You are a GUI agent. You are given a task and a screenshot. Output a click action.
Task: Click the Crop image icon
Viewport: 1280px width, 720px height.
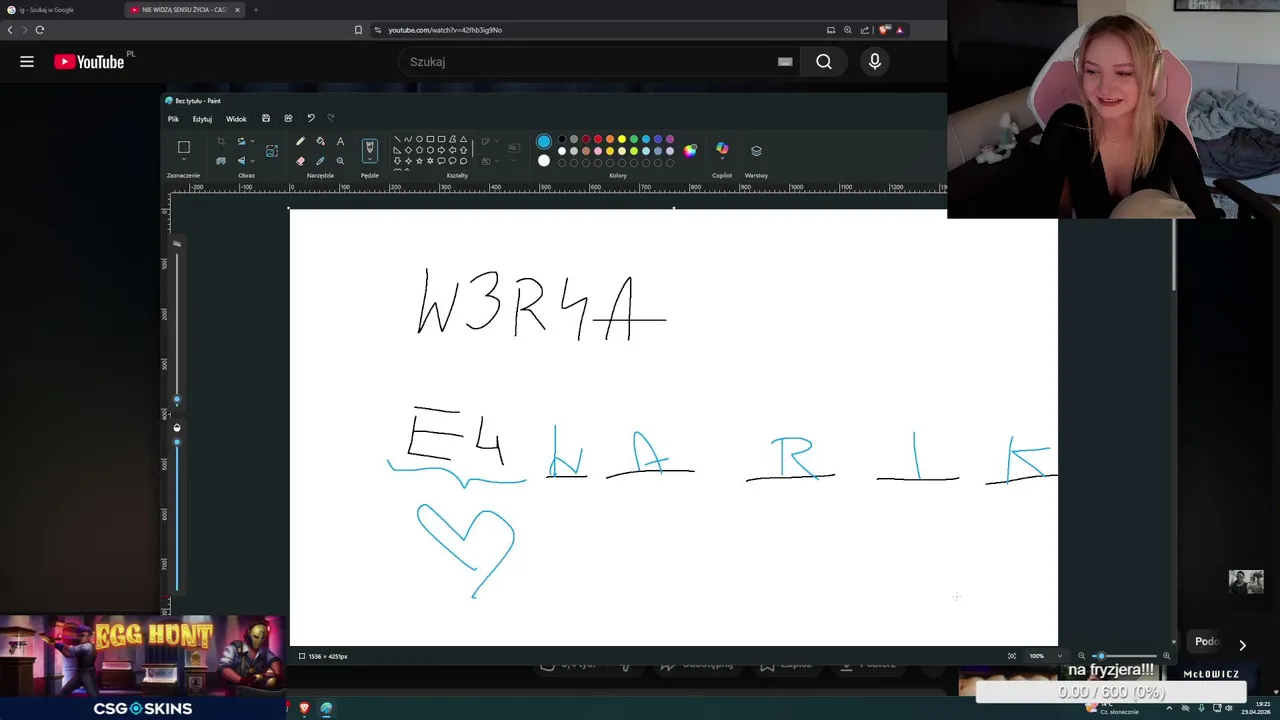(221, 141)
